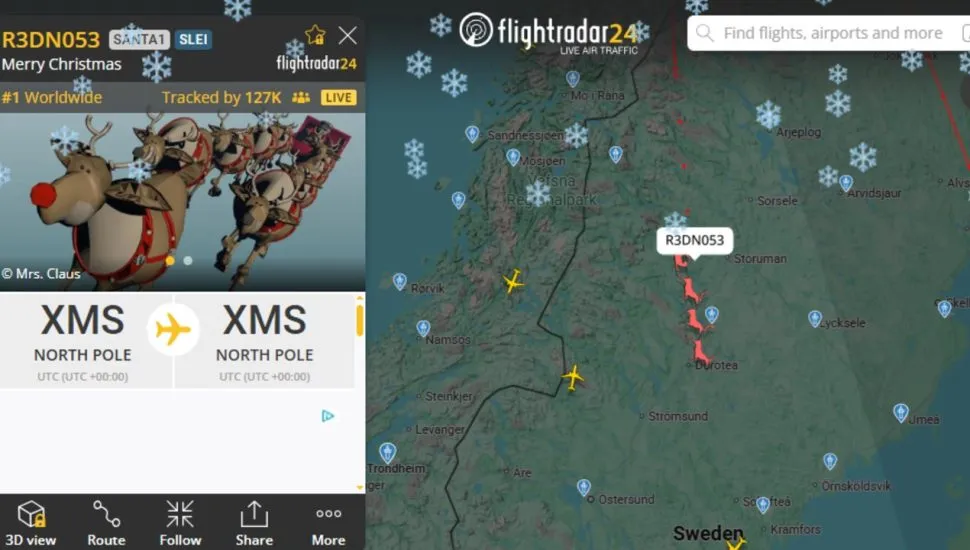
Task: Click the airport pin near Umeå
Action: coord(901,412)
